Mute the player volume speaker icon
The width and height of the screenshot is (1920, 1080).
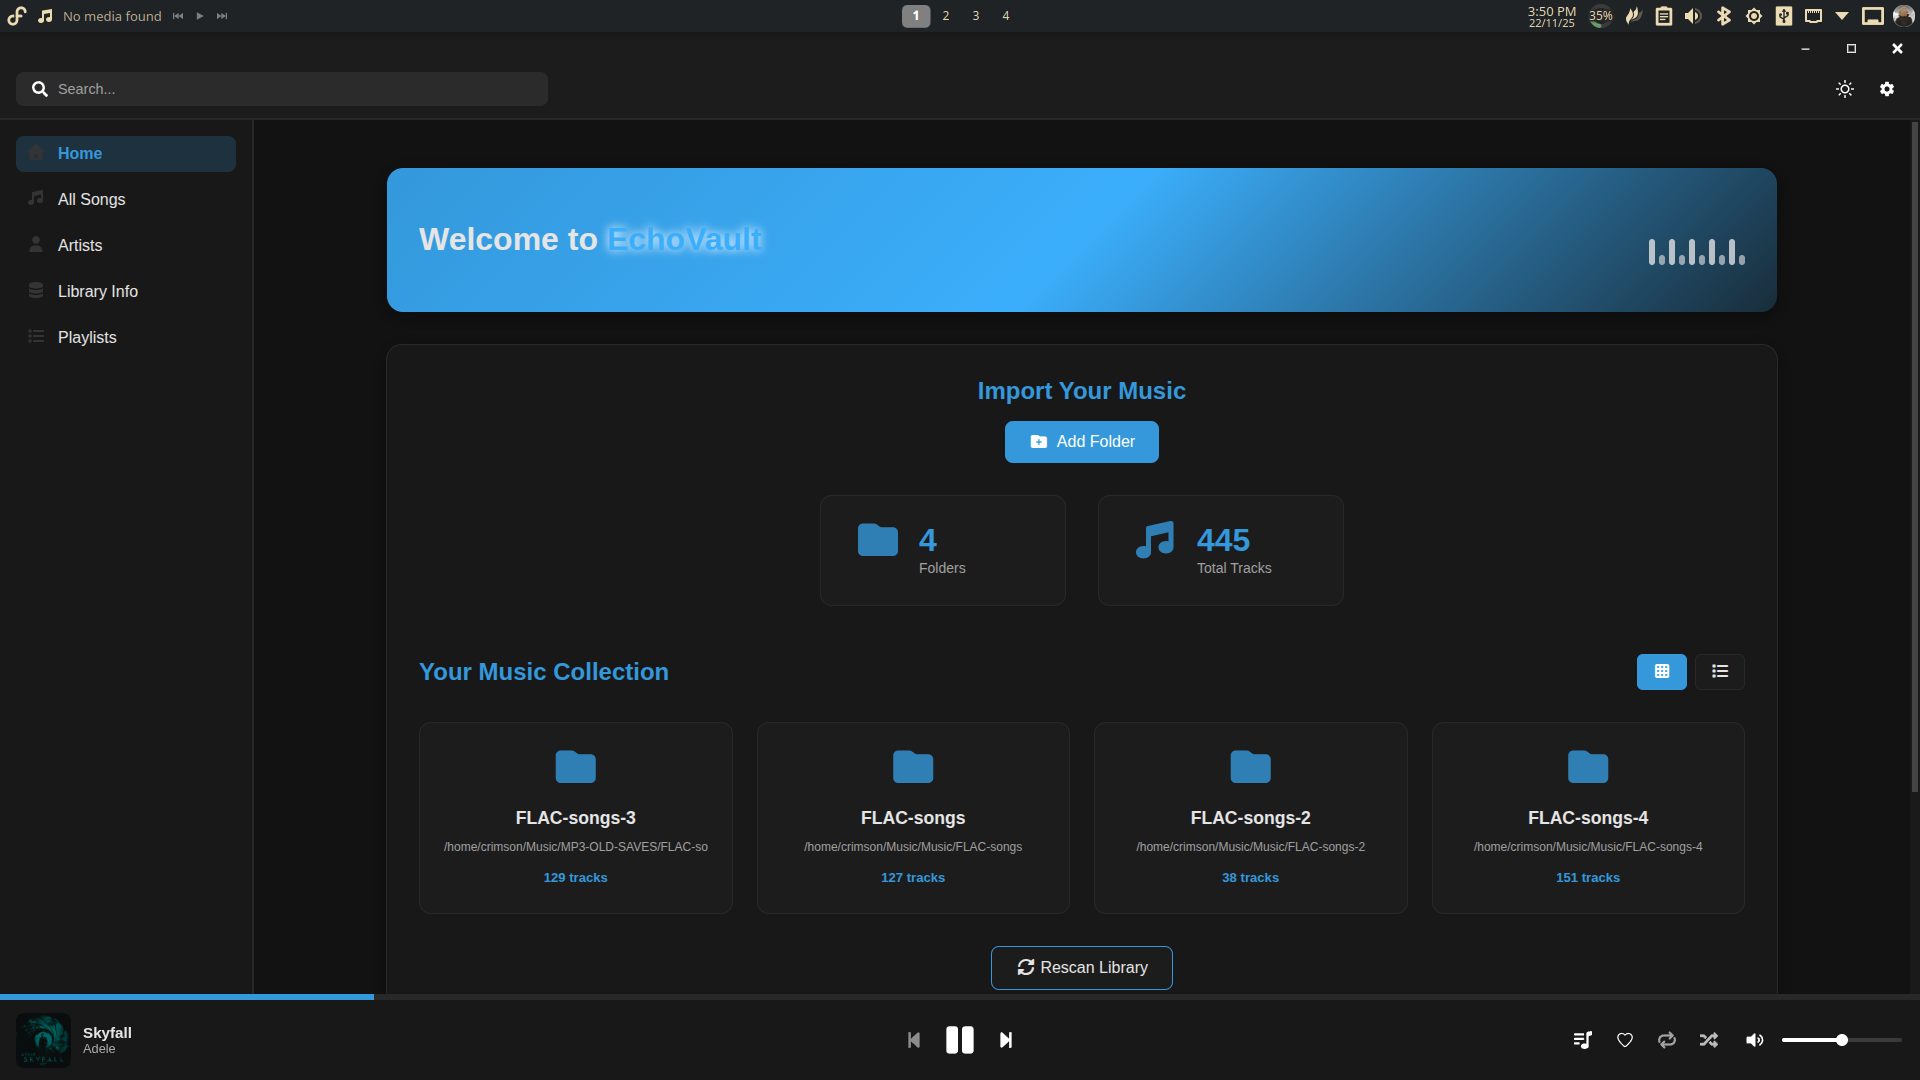point(1754,1040)
